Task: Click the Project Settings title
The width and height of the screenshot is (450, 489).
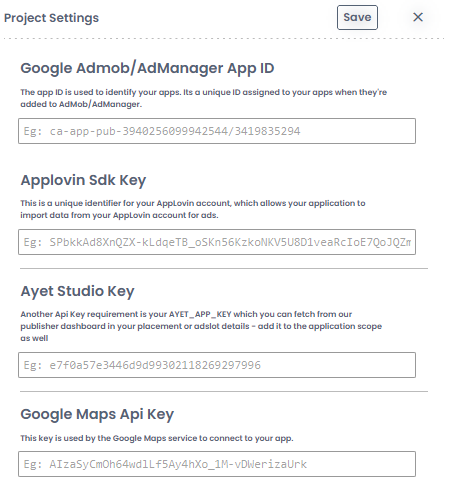Action: (51, 18)
